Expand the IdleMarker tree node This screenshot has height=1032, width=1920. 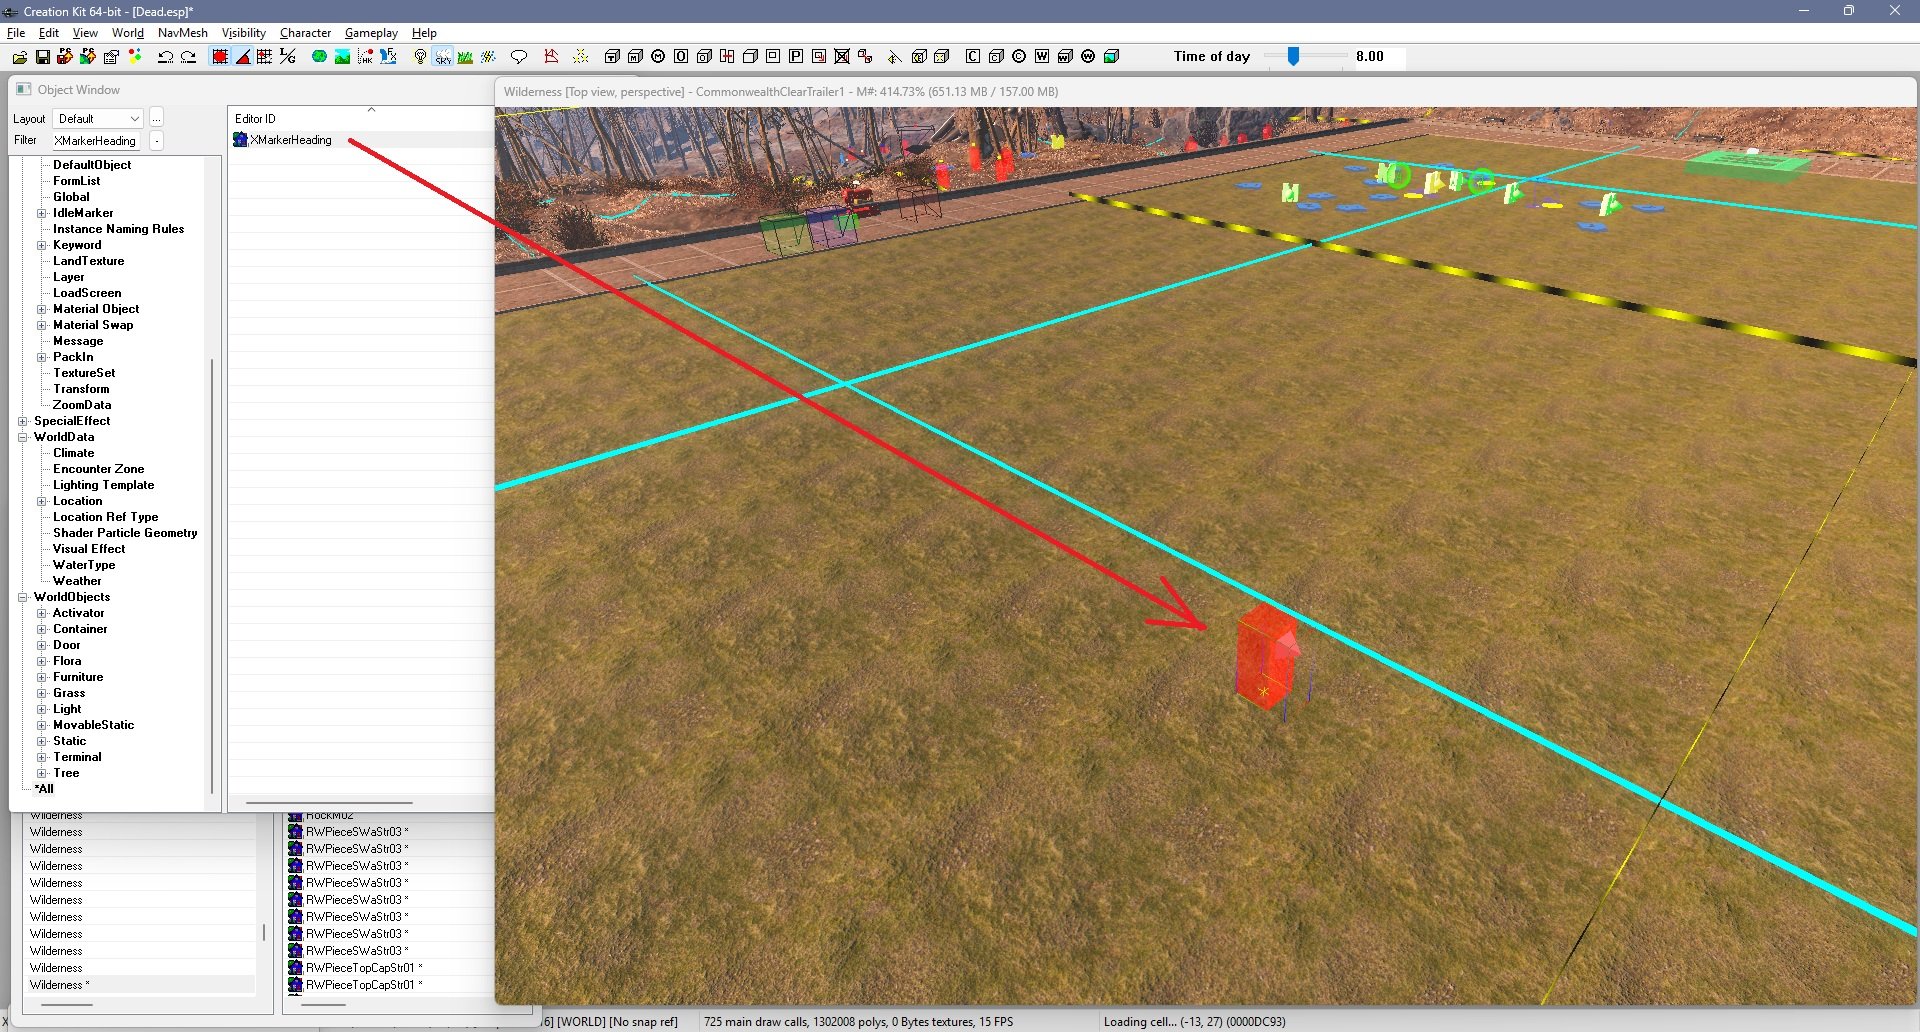click(42, 213)
